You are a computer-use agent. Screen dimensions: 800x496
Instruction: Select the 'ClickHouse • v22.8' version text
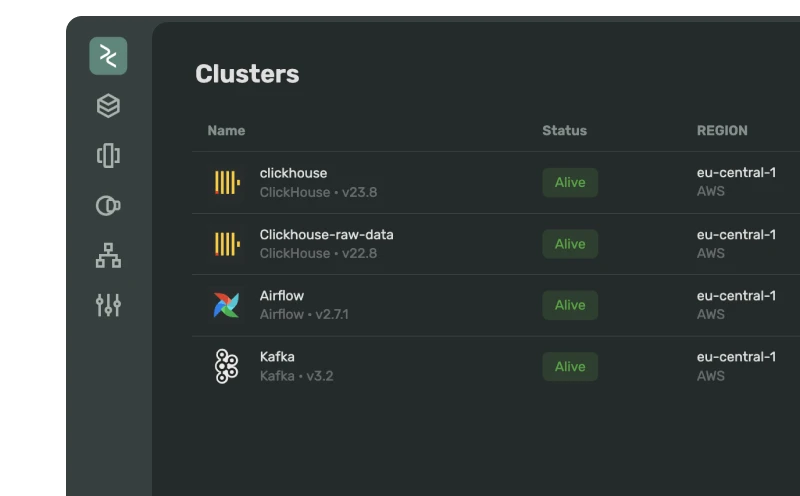pyautogui.click(x=318, y=254)
